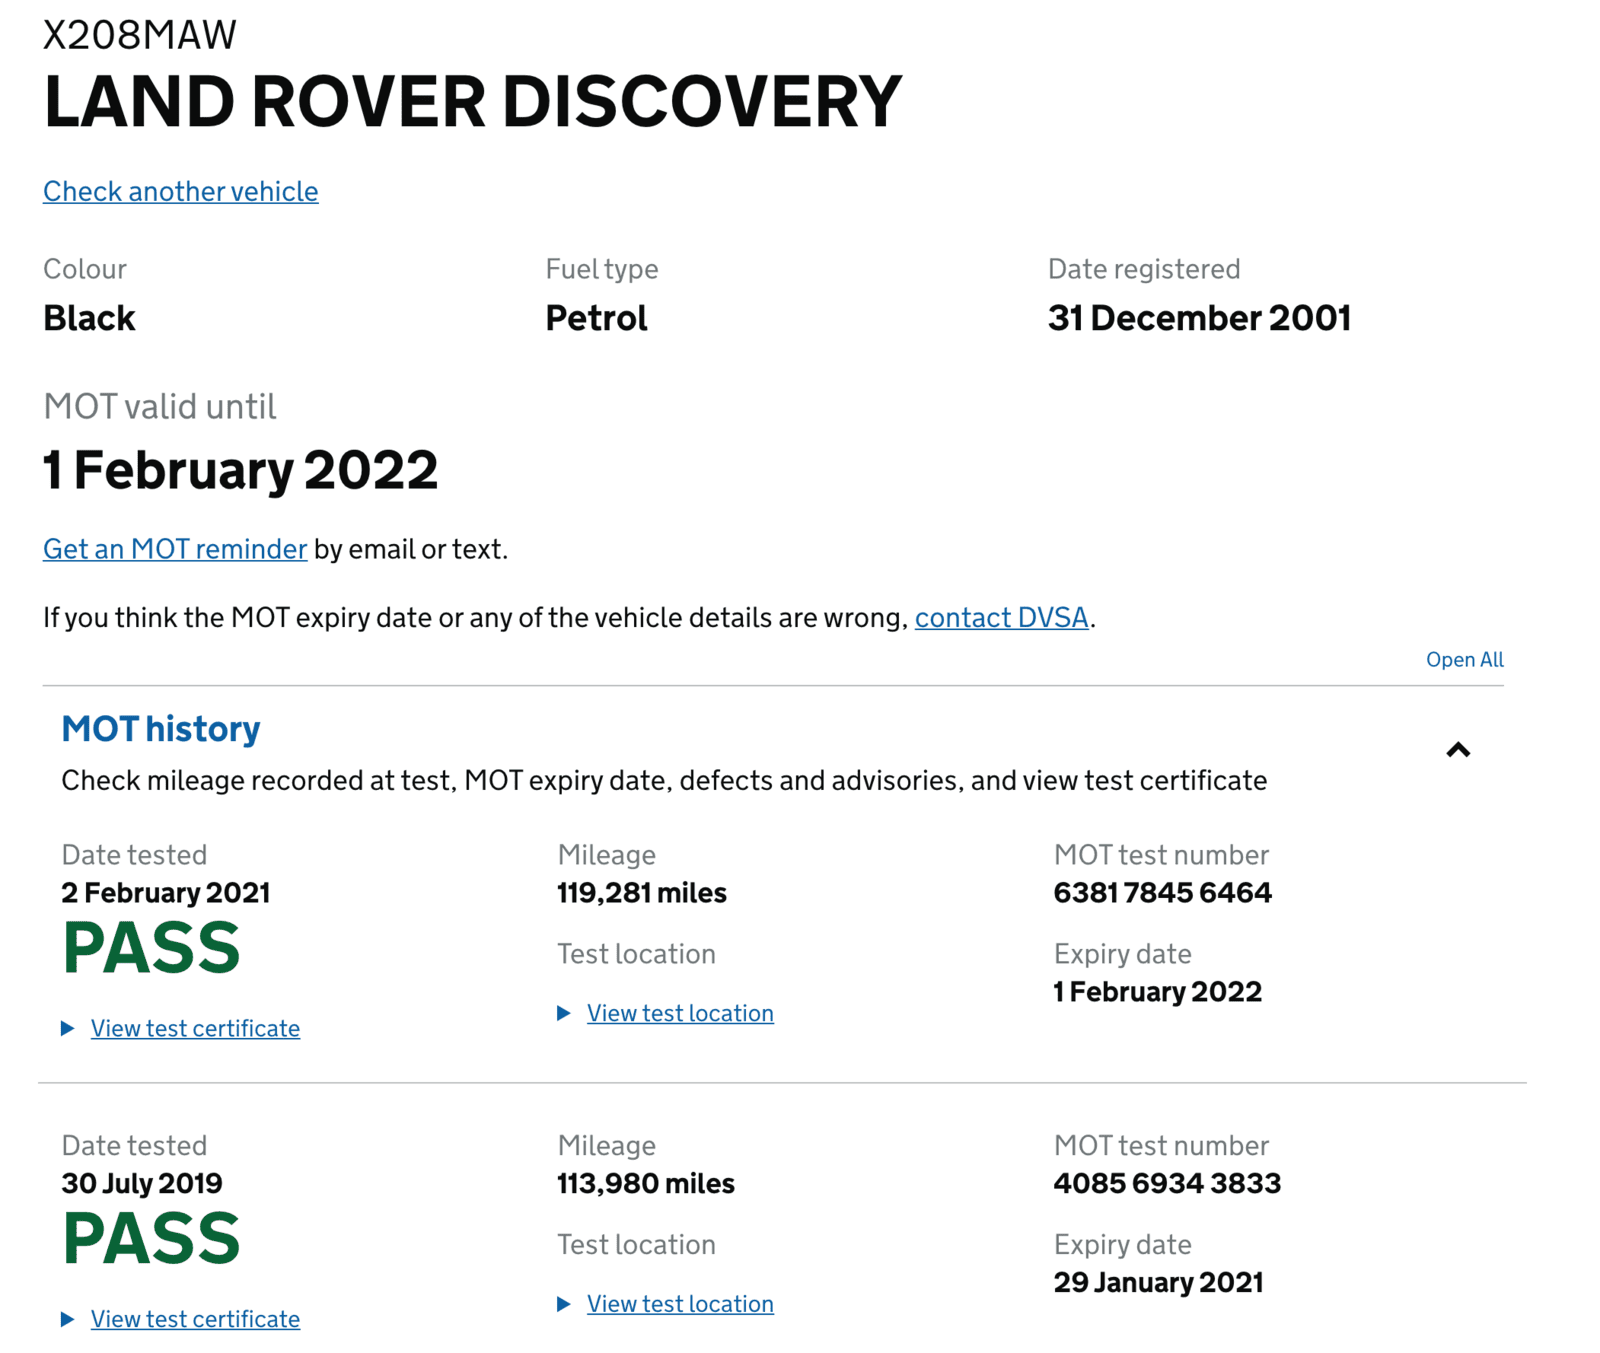Click Get an MOT reminder link
Viewport: 1600px width, 1353px height.
[x=175, y=549]
